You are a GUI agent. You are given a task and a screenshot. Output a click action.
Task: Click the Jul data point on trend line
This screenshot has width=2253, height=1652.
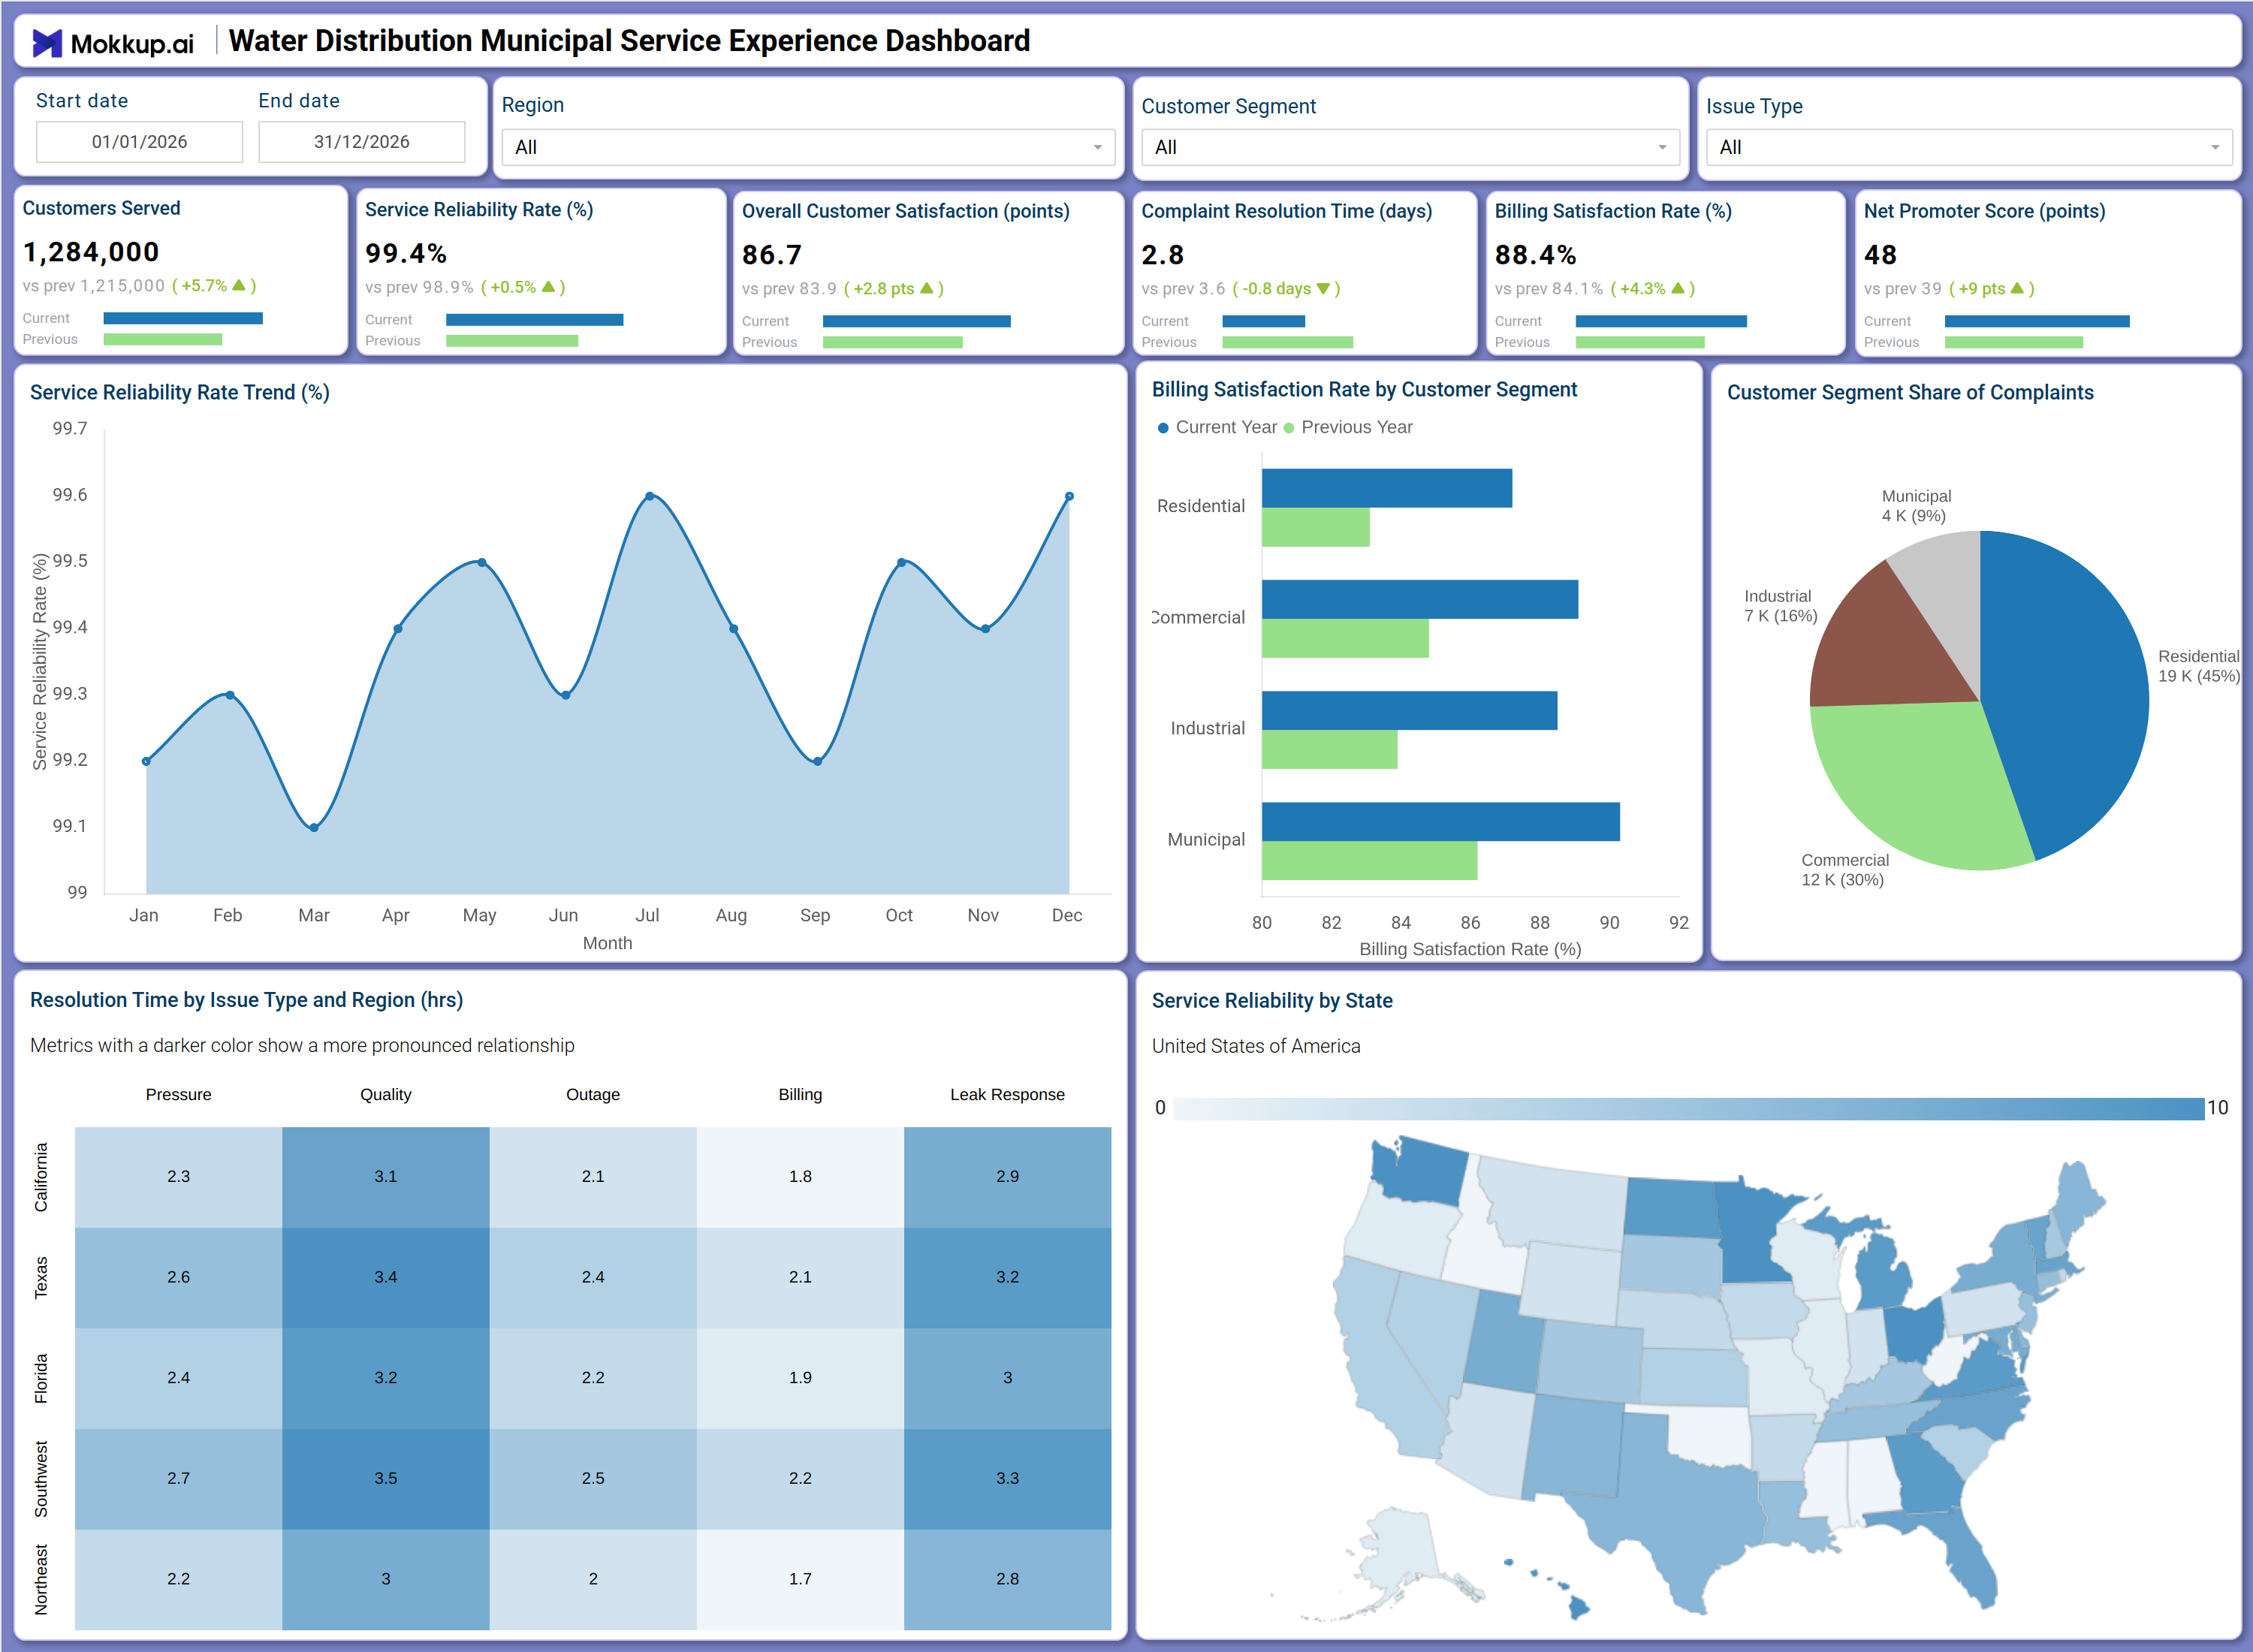[650, 496]
